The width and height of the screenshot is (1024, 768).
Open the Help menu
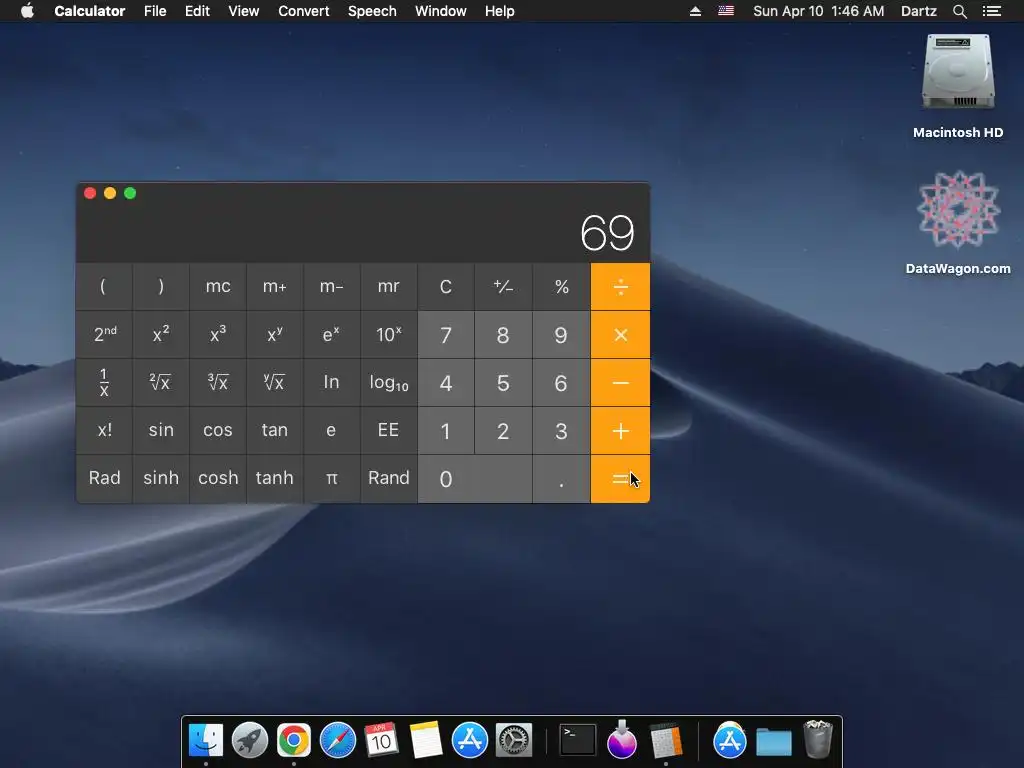tap(500, 11)
